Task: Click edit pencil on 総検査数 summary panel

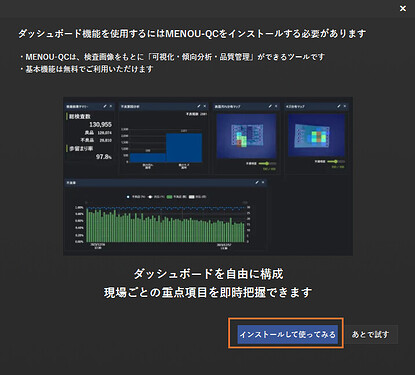Action: 105,106
